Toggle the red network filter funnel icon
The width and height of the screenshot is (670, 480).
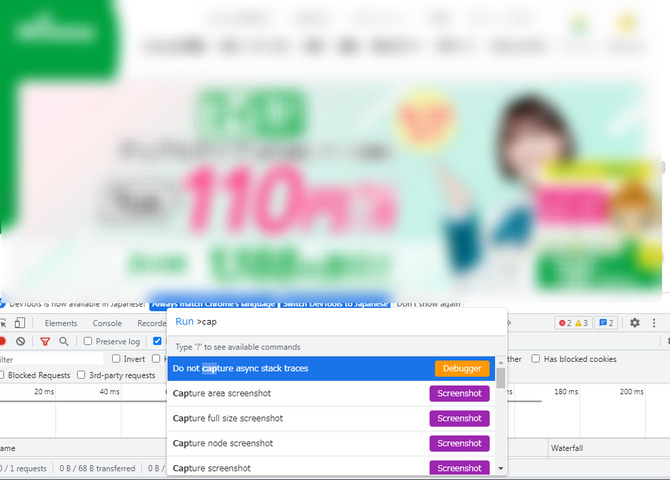click(44, 341)
